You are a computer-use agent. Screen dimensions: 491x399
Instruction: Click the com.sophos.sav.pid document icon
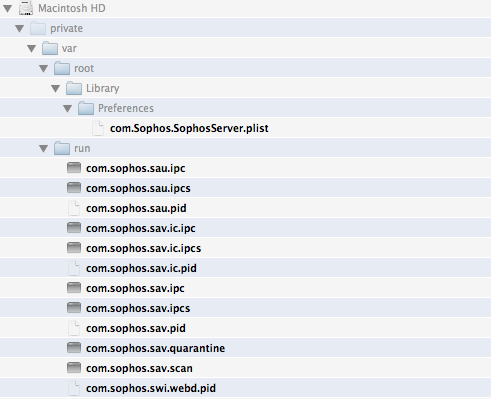coord(74,328)
